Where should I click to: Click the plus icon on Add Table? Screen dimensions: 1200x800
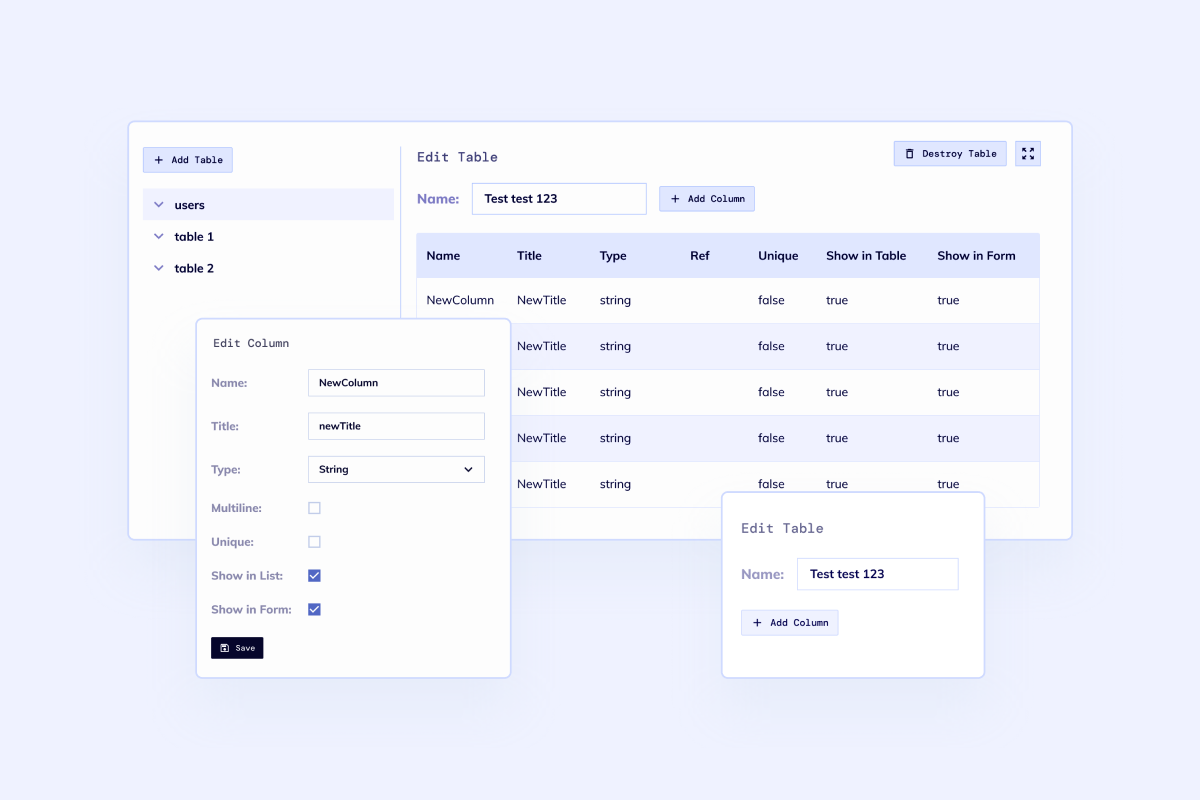[158, 159]
